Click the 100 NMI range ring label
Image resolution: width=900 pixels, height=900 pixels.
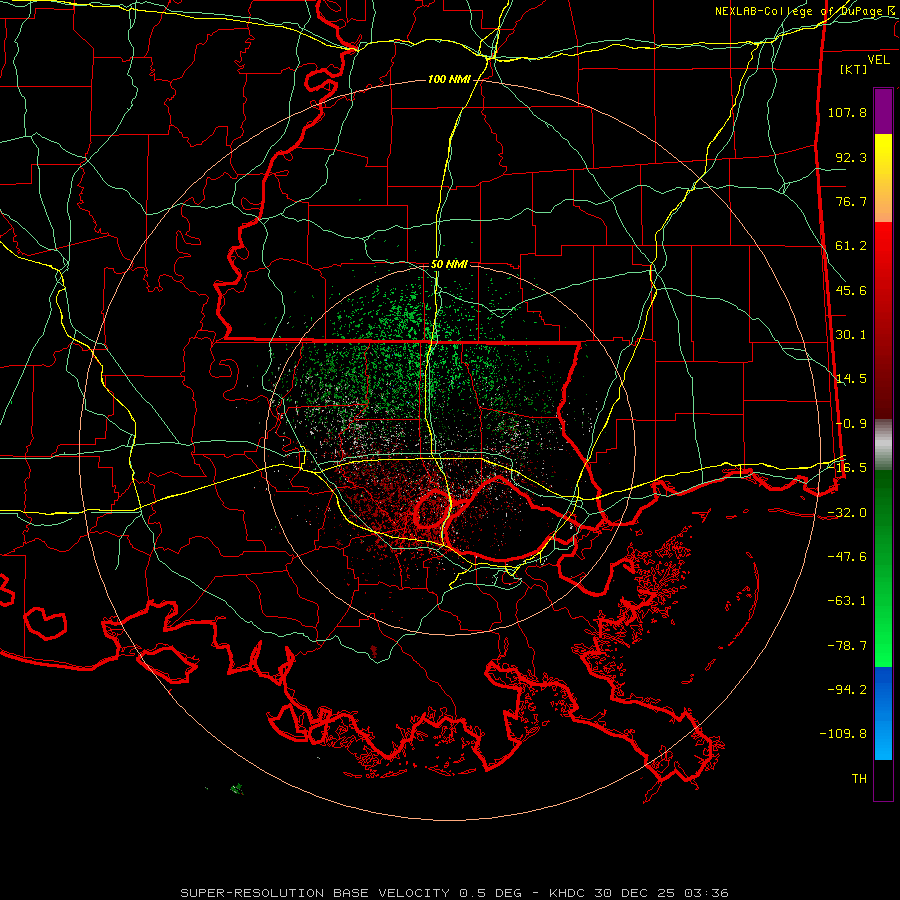click(449, 79)
